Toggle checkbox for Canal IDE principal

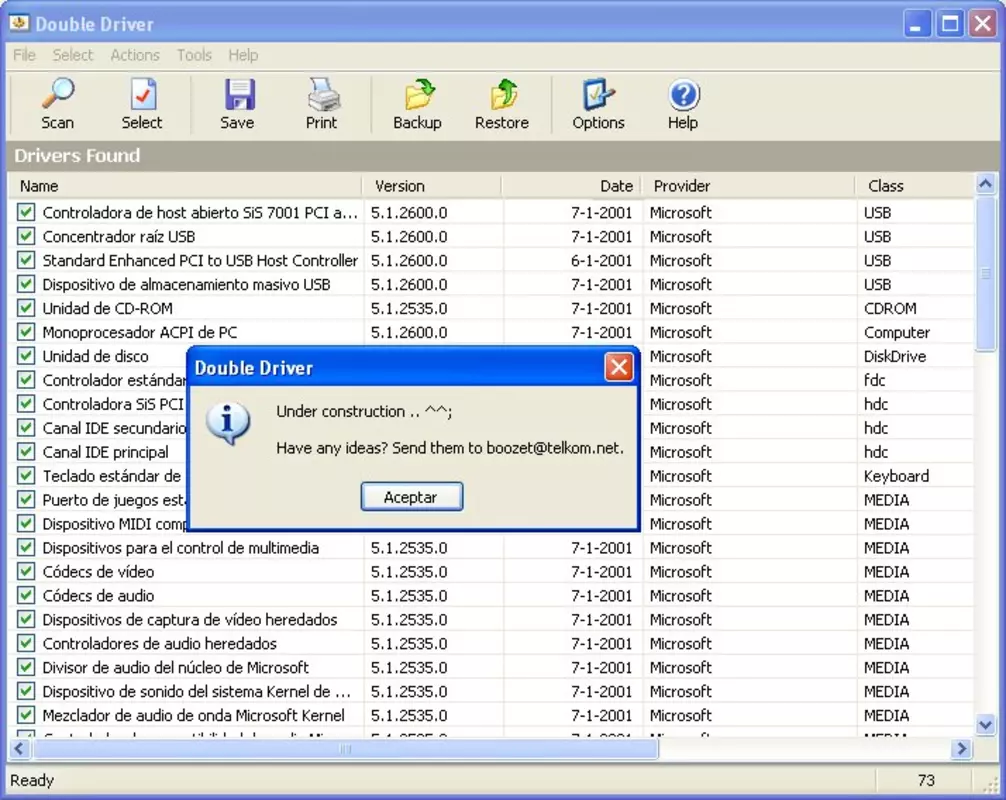pos(26,452)
